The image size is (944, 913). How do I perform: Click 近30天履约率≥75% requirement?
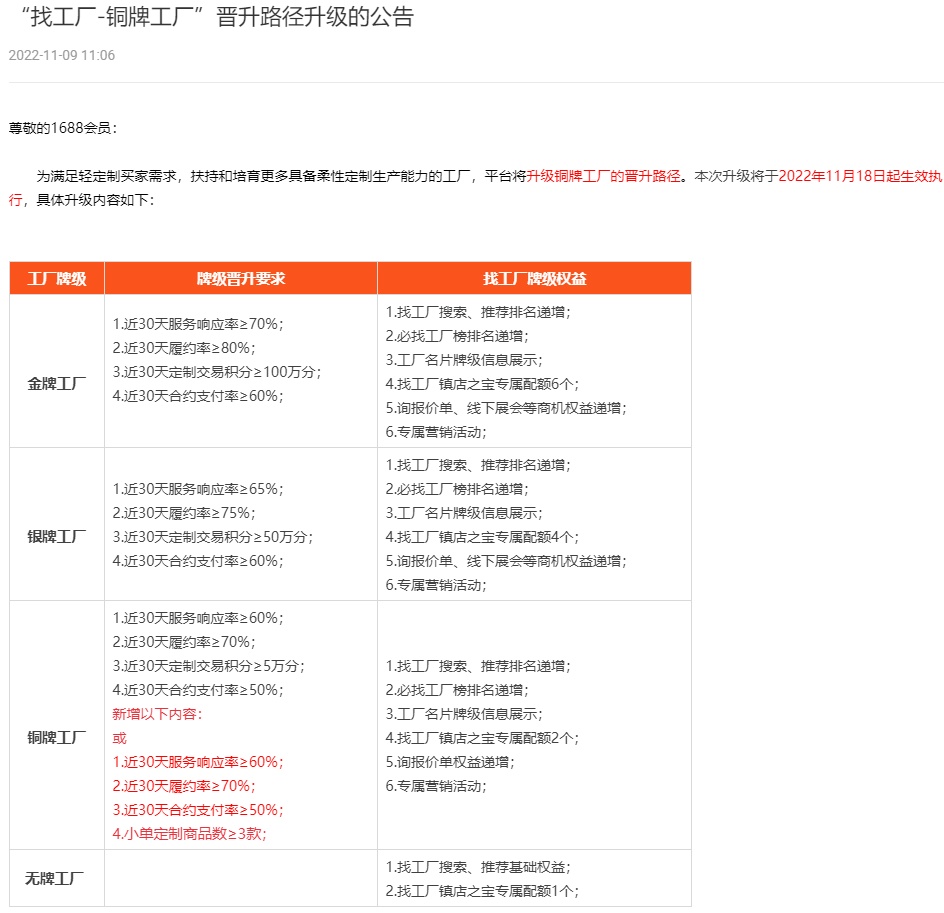point(184,513)
